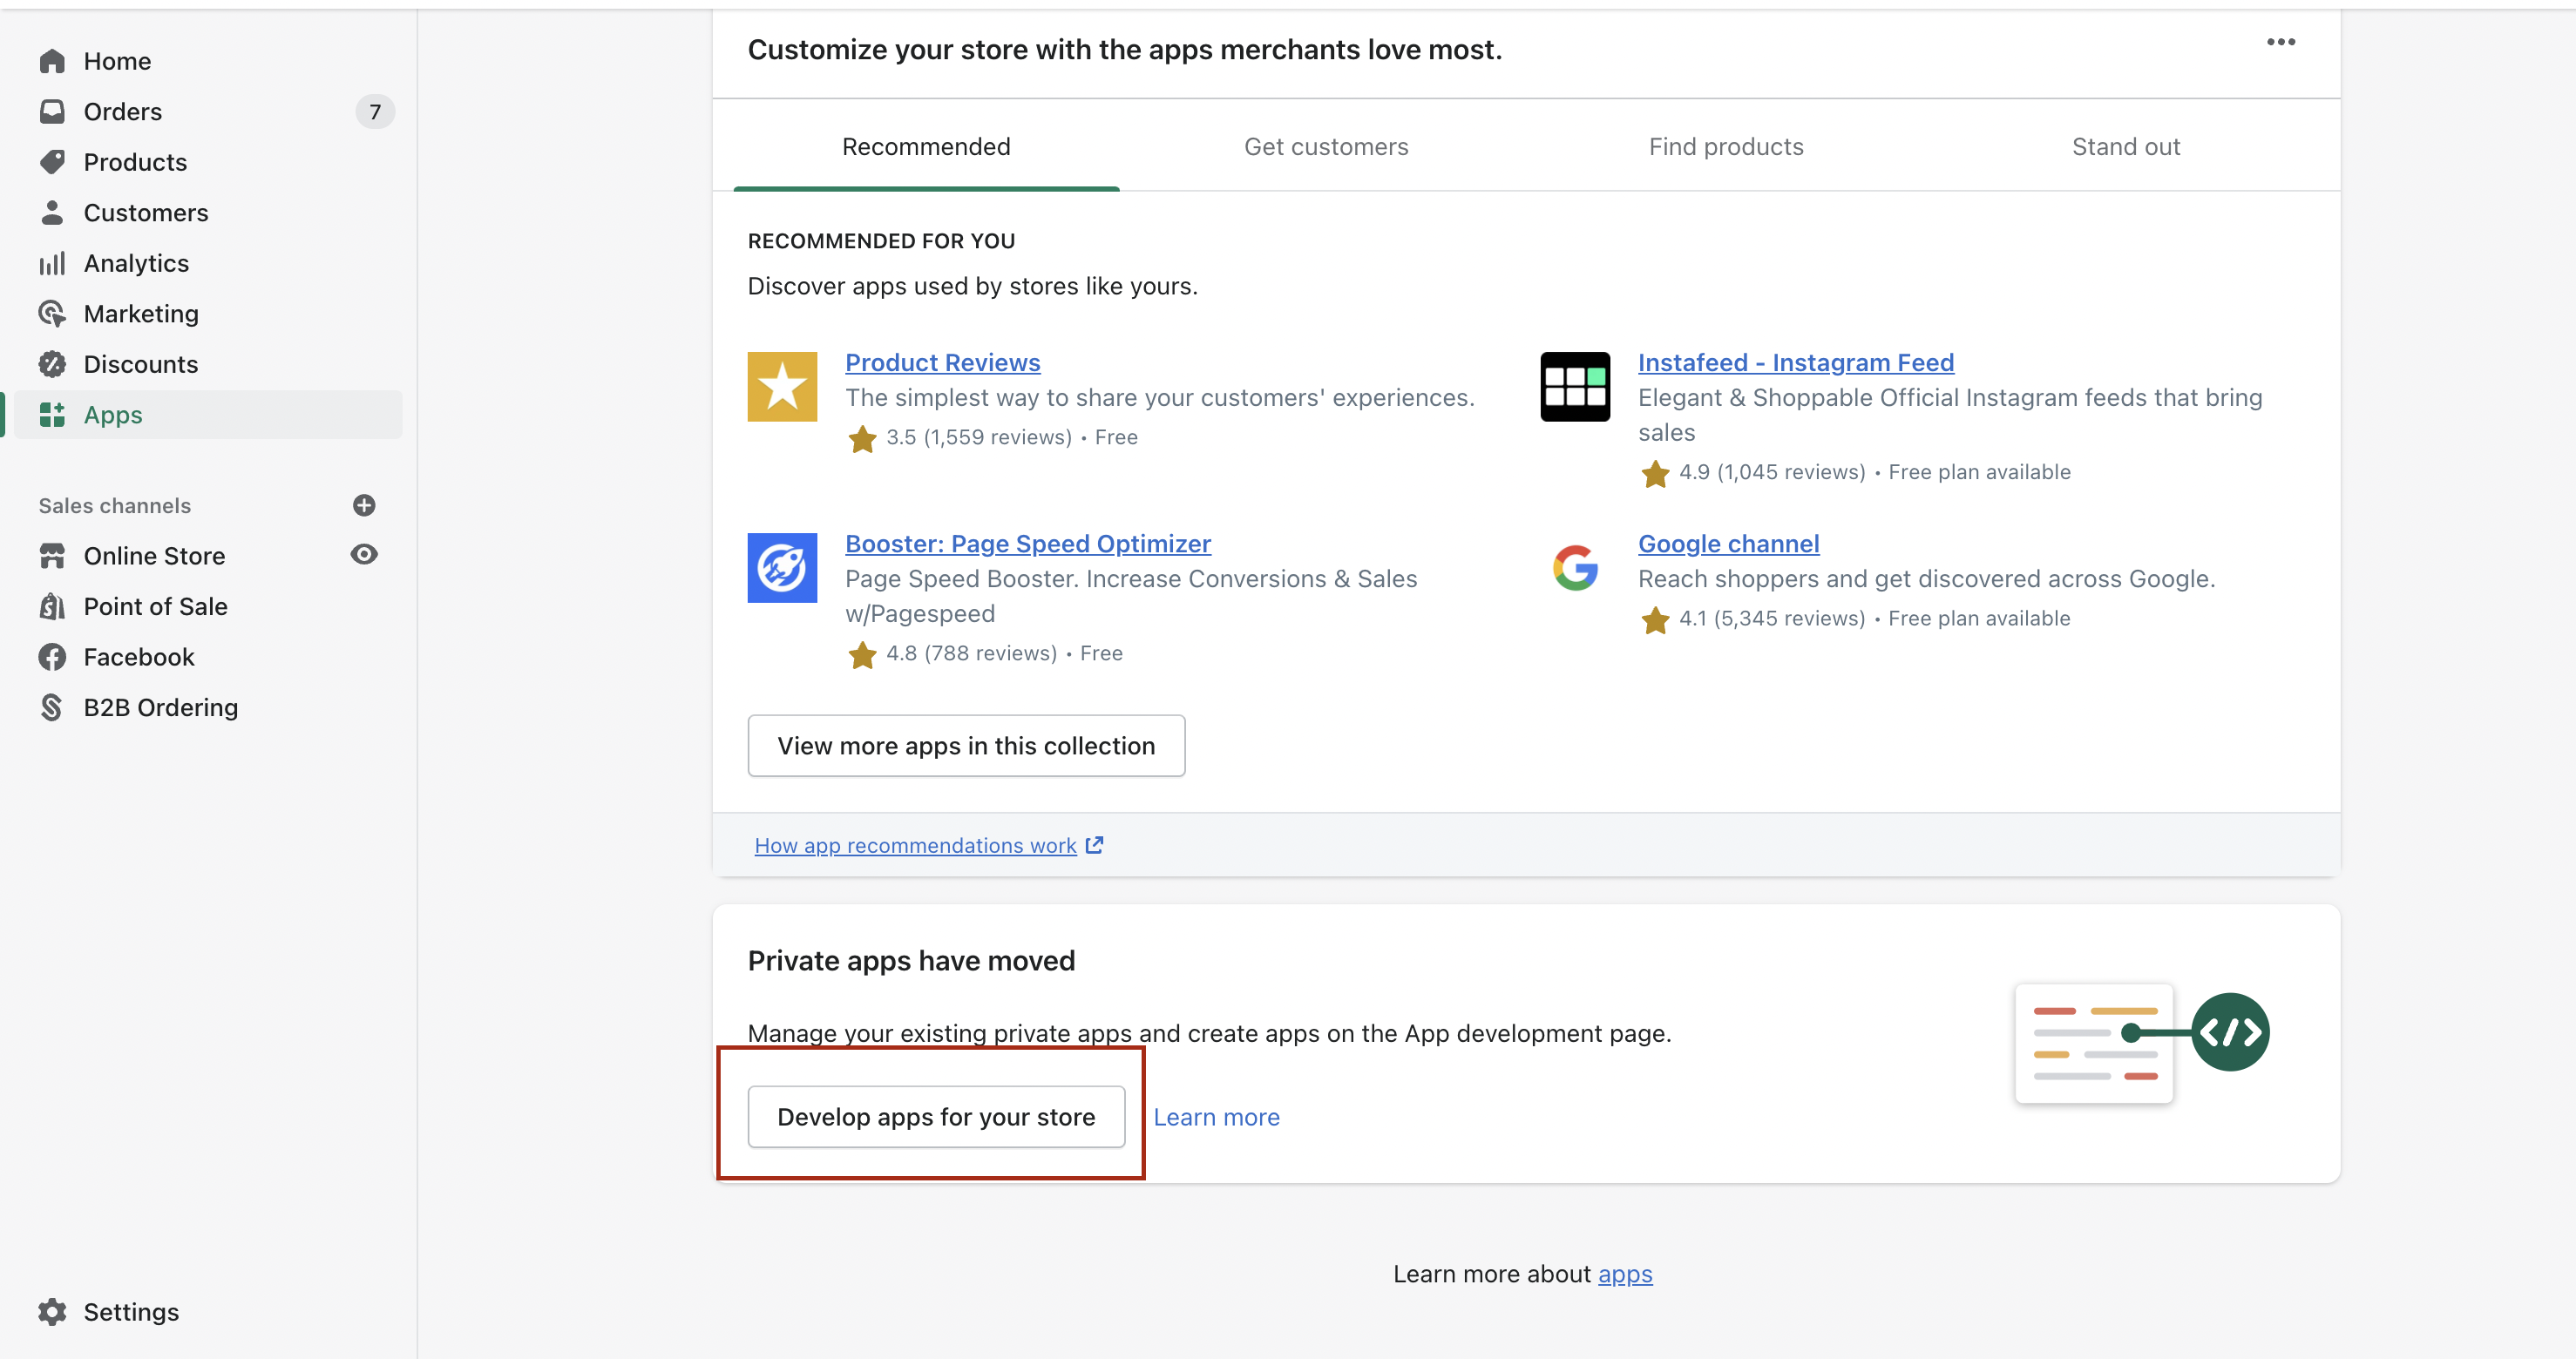Viewport: 2576px width, 1359px height.
Task: Open the Google channel link
Action: point(1728,543)
